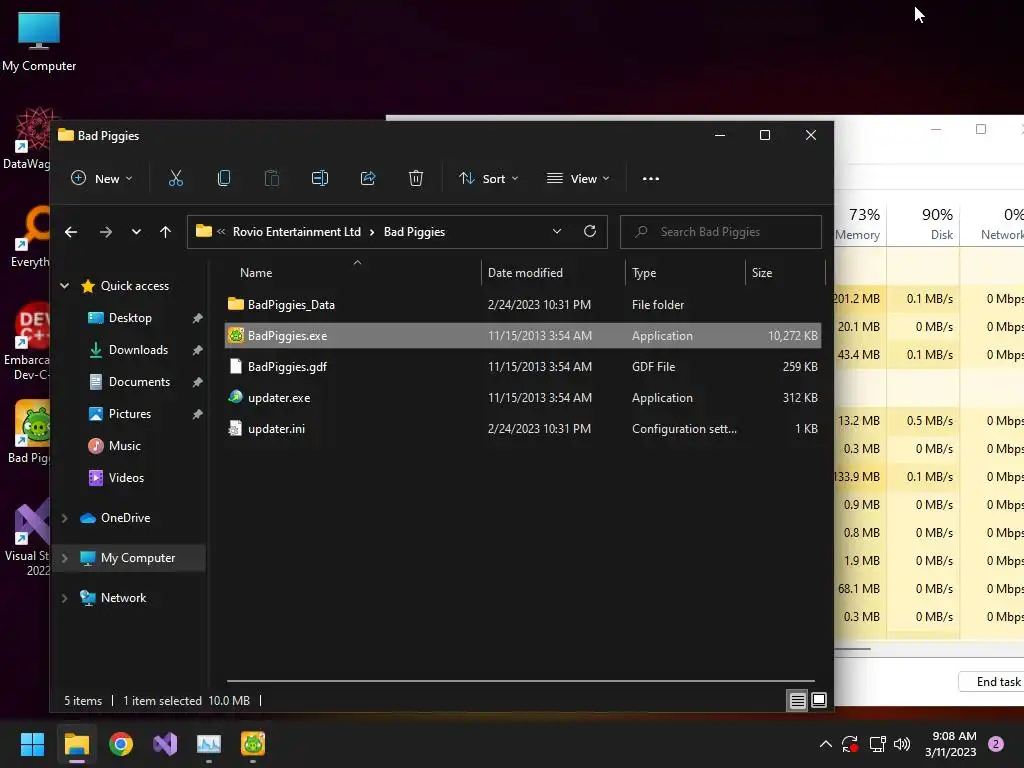The height and width of the screenshot is (768, 1024).
Task: Open Desktop in Quick access
Action: (x=130, y=318)
